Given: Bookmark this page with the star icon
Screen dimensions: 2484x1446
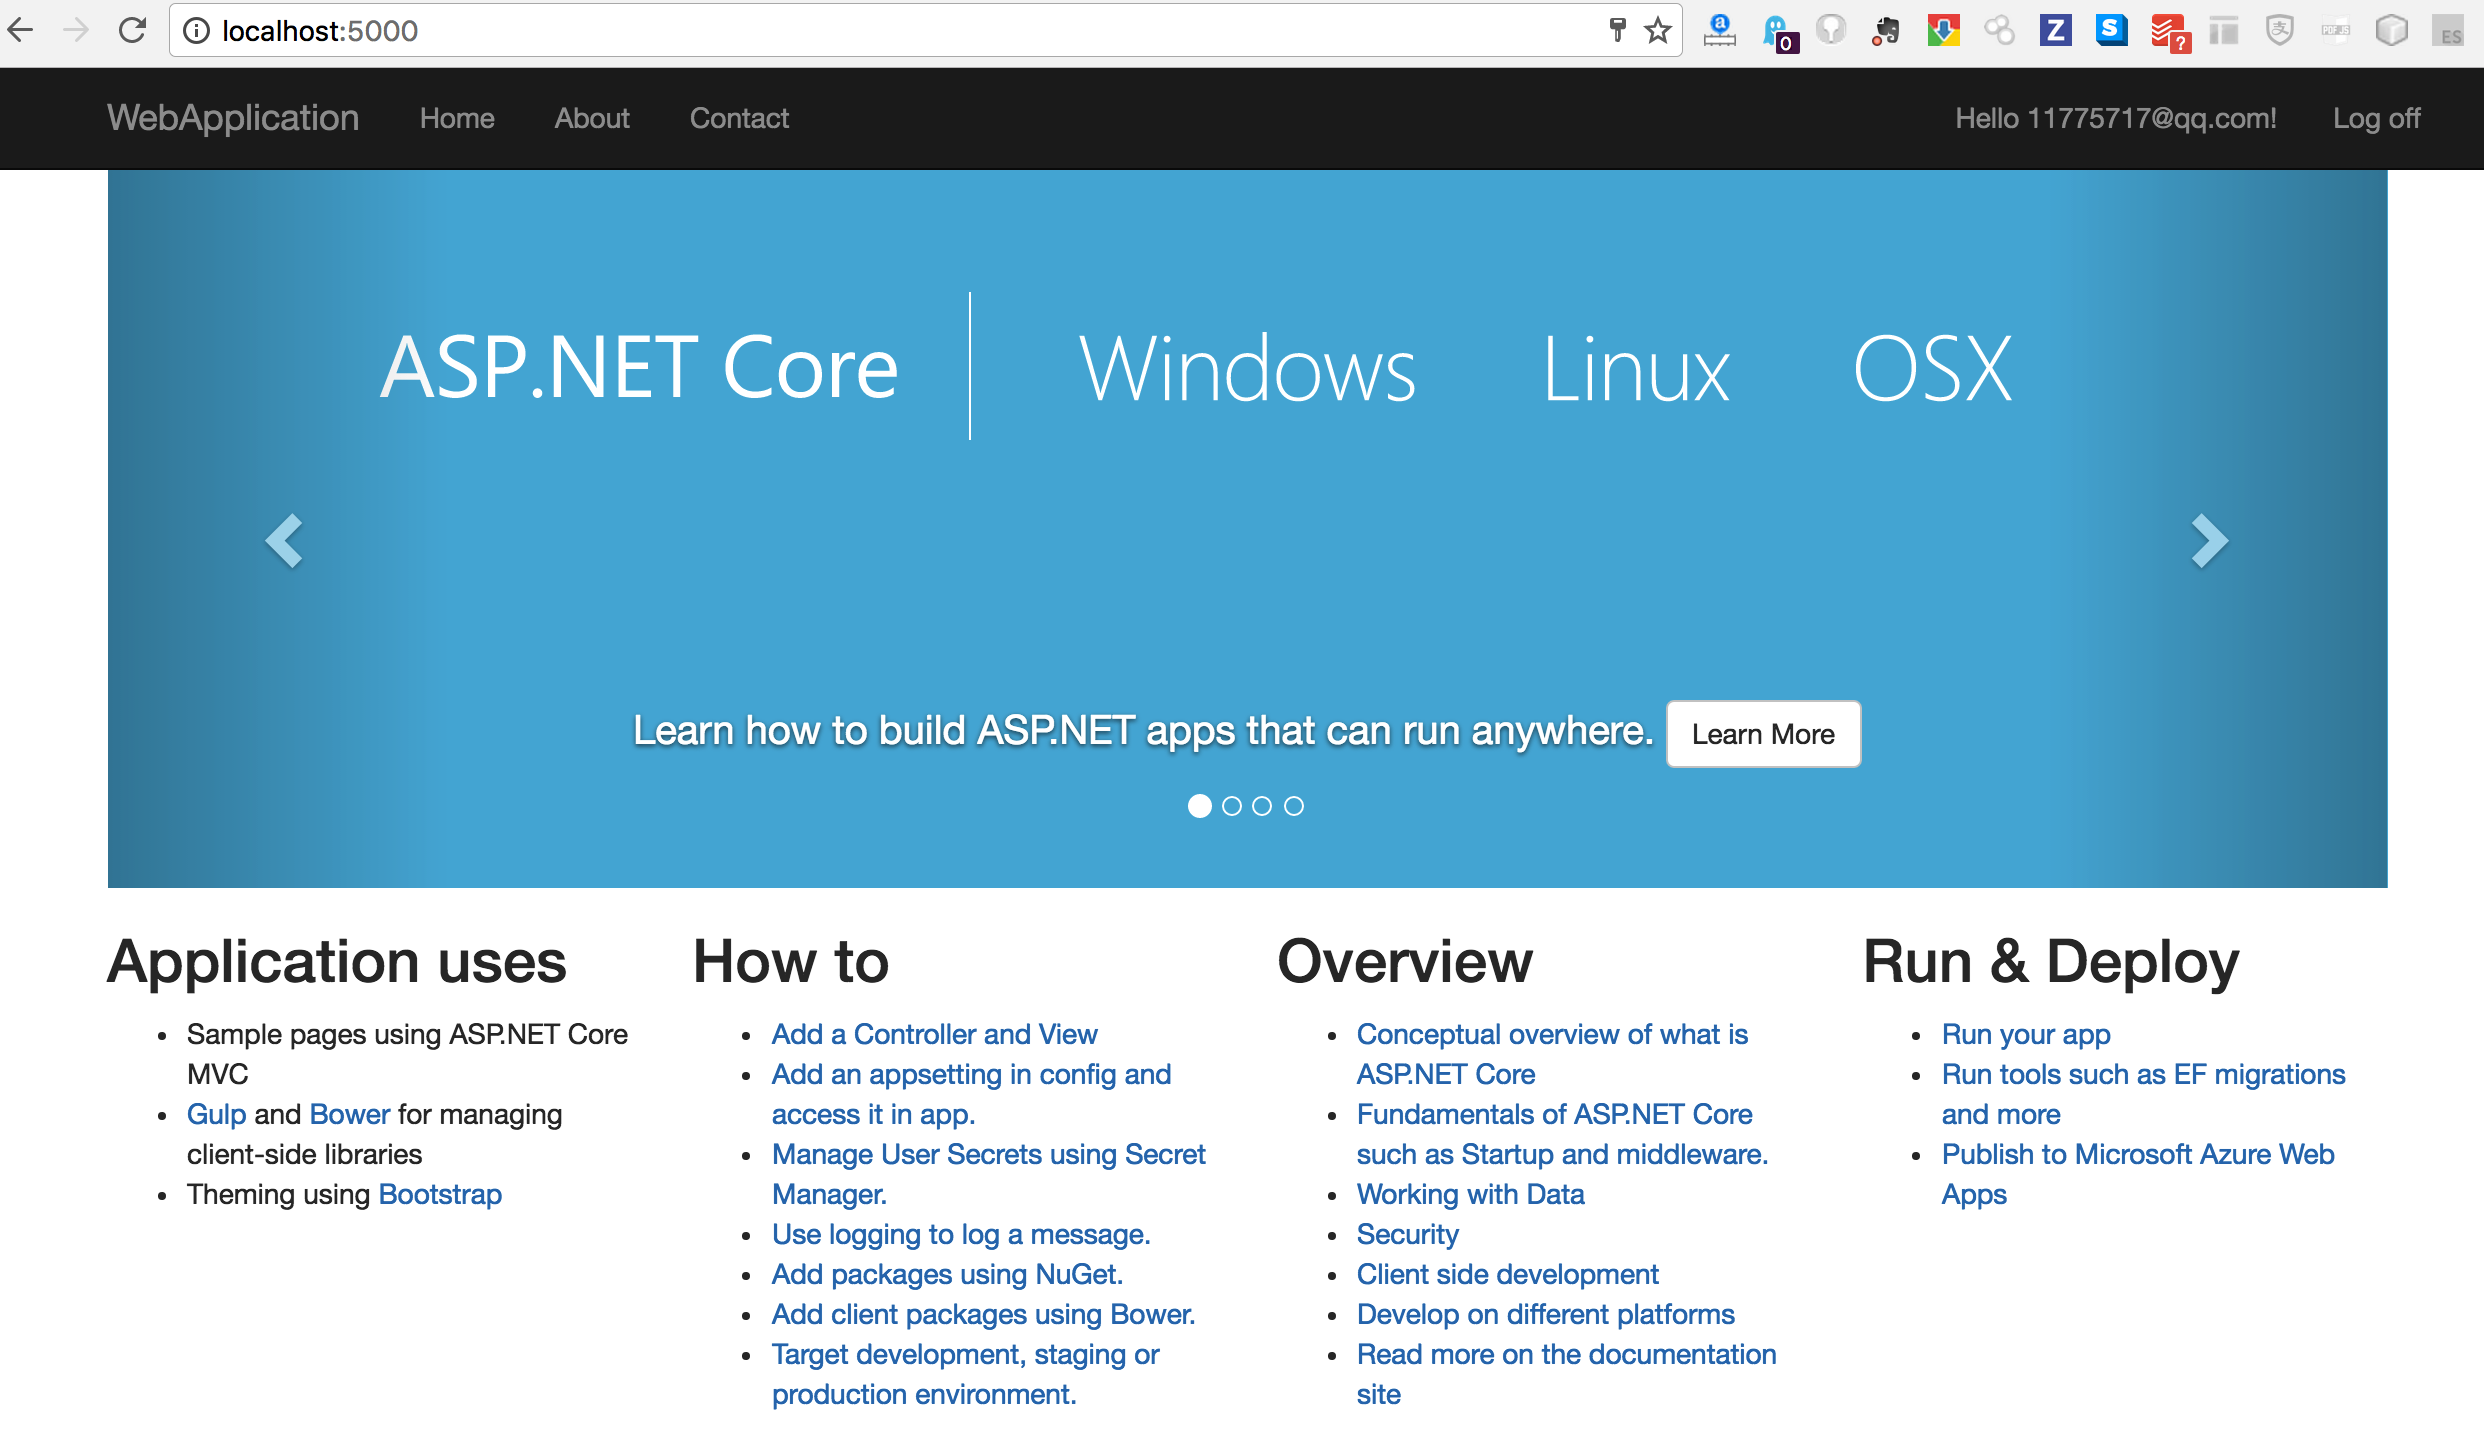Looking at the screenshot, I should coord(1658,31).
